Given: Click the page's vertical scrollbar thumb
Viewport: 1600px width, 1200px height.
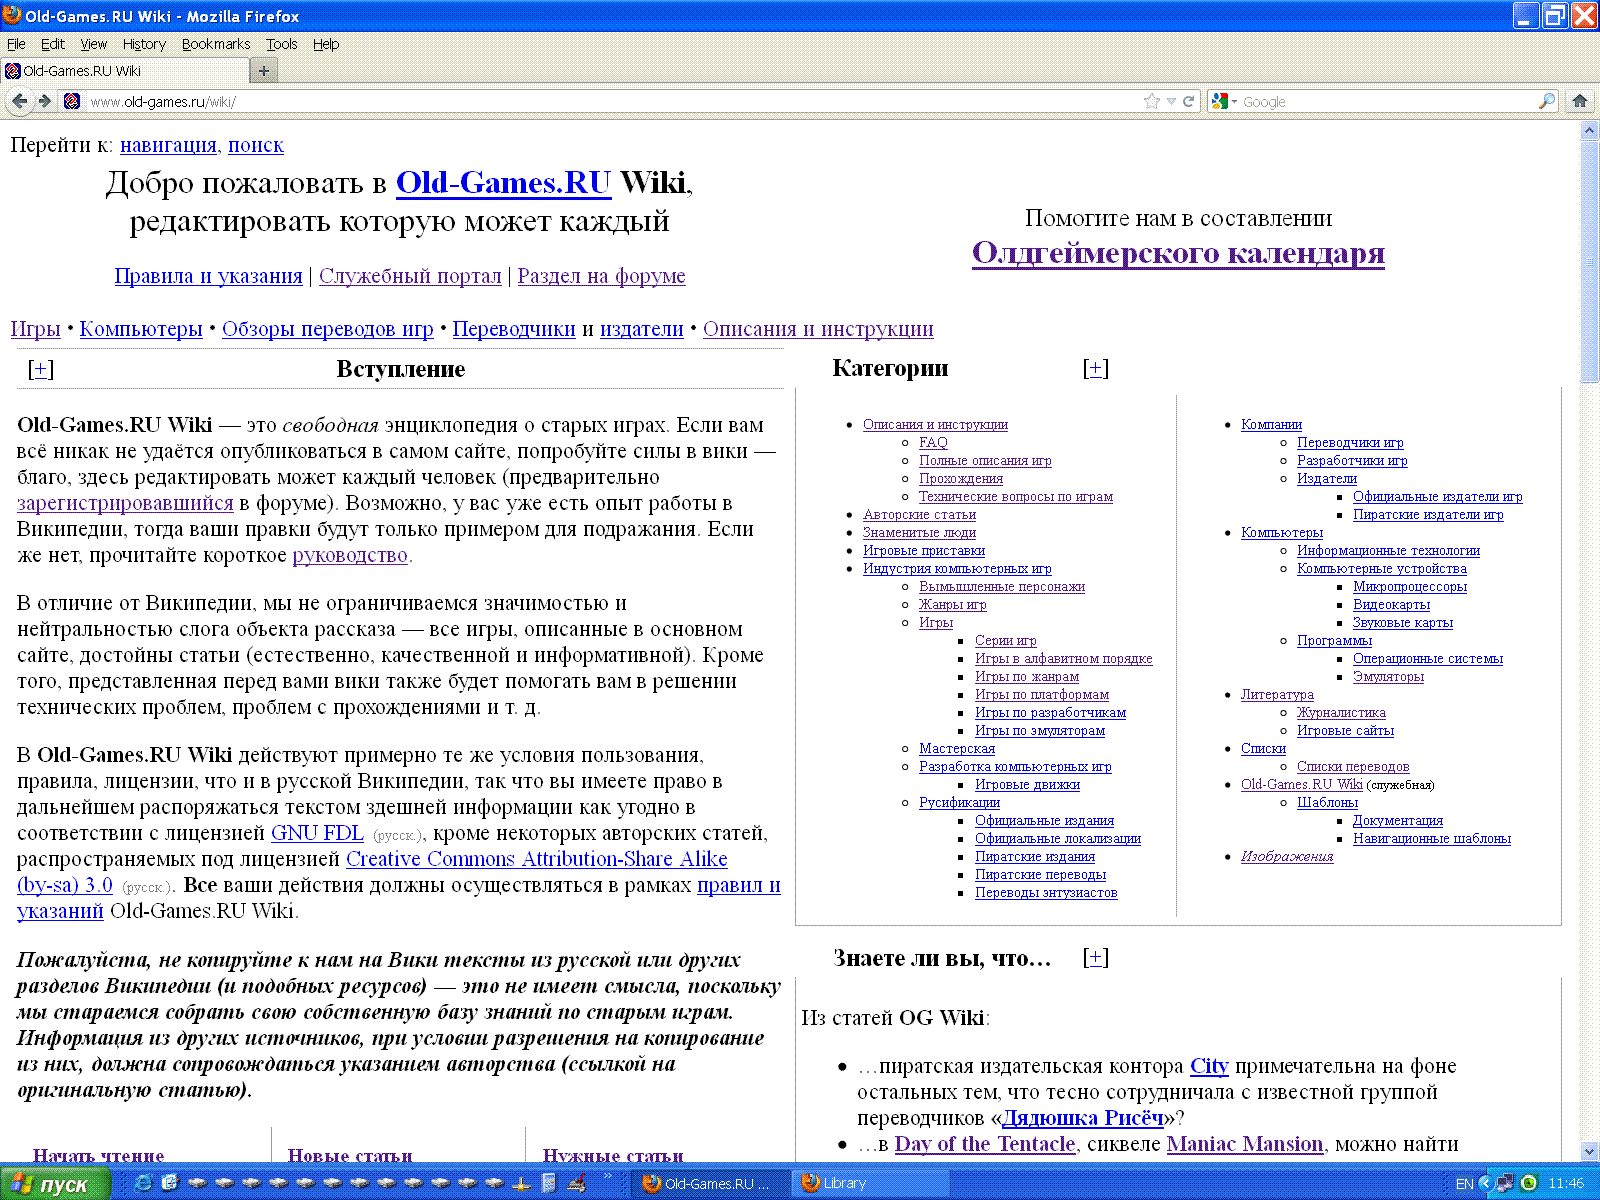Looking at the screenshot, I should 1589,262.
